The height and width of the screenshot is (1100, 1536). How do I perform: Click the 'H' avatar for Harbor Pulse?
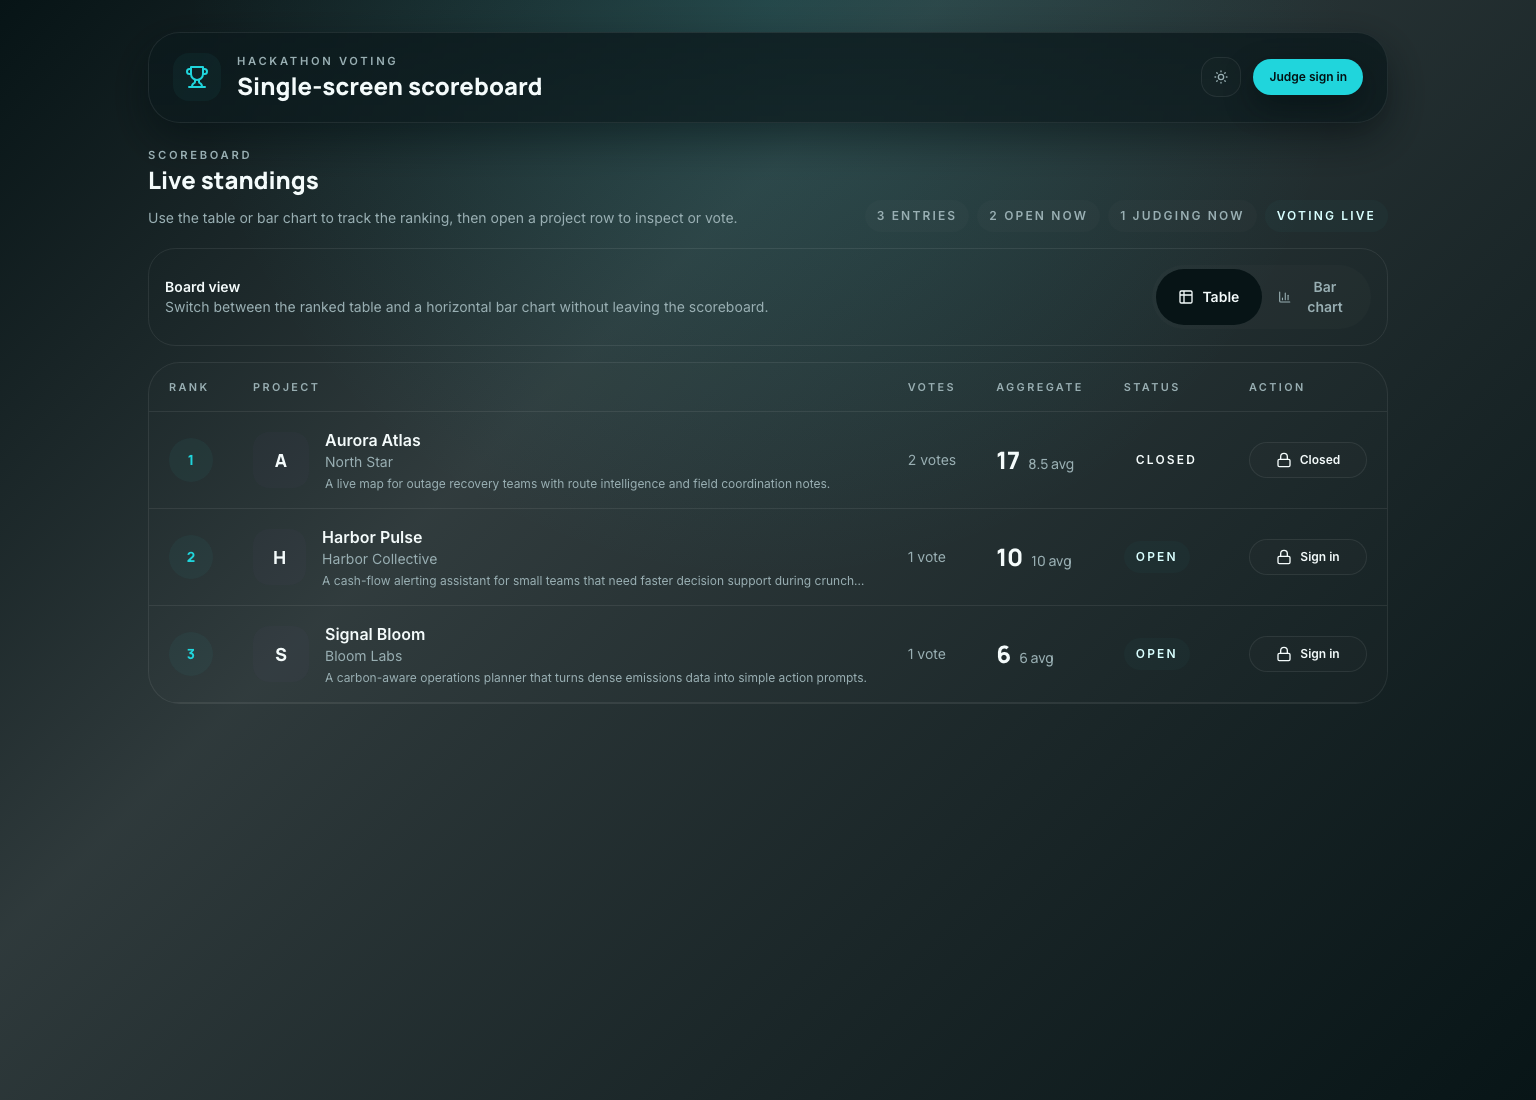pyautogui.click(x=280, y=557)
